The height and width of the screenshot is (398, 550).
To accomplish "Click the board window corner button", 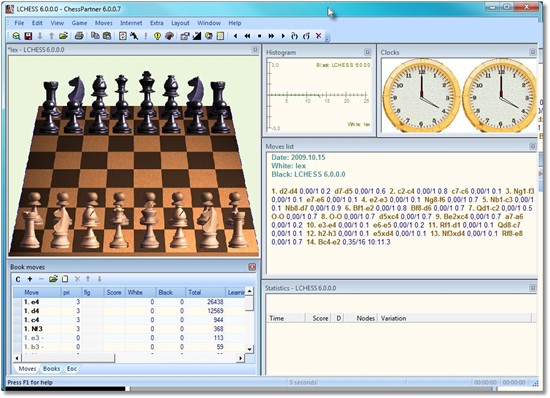I will (255, 50).
